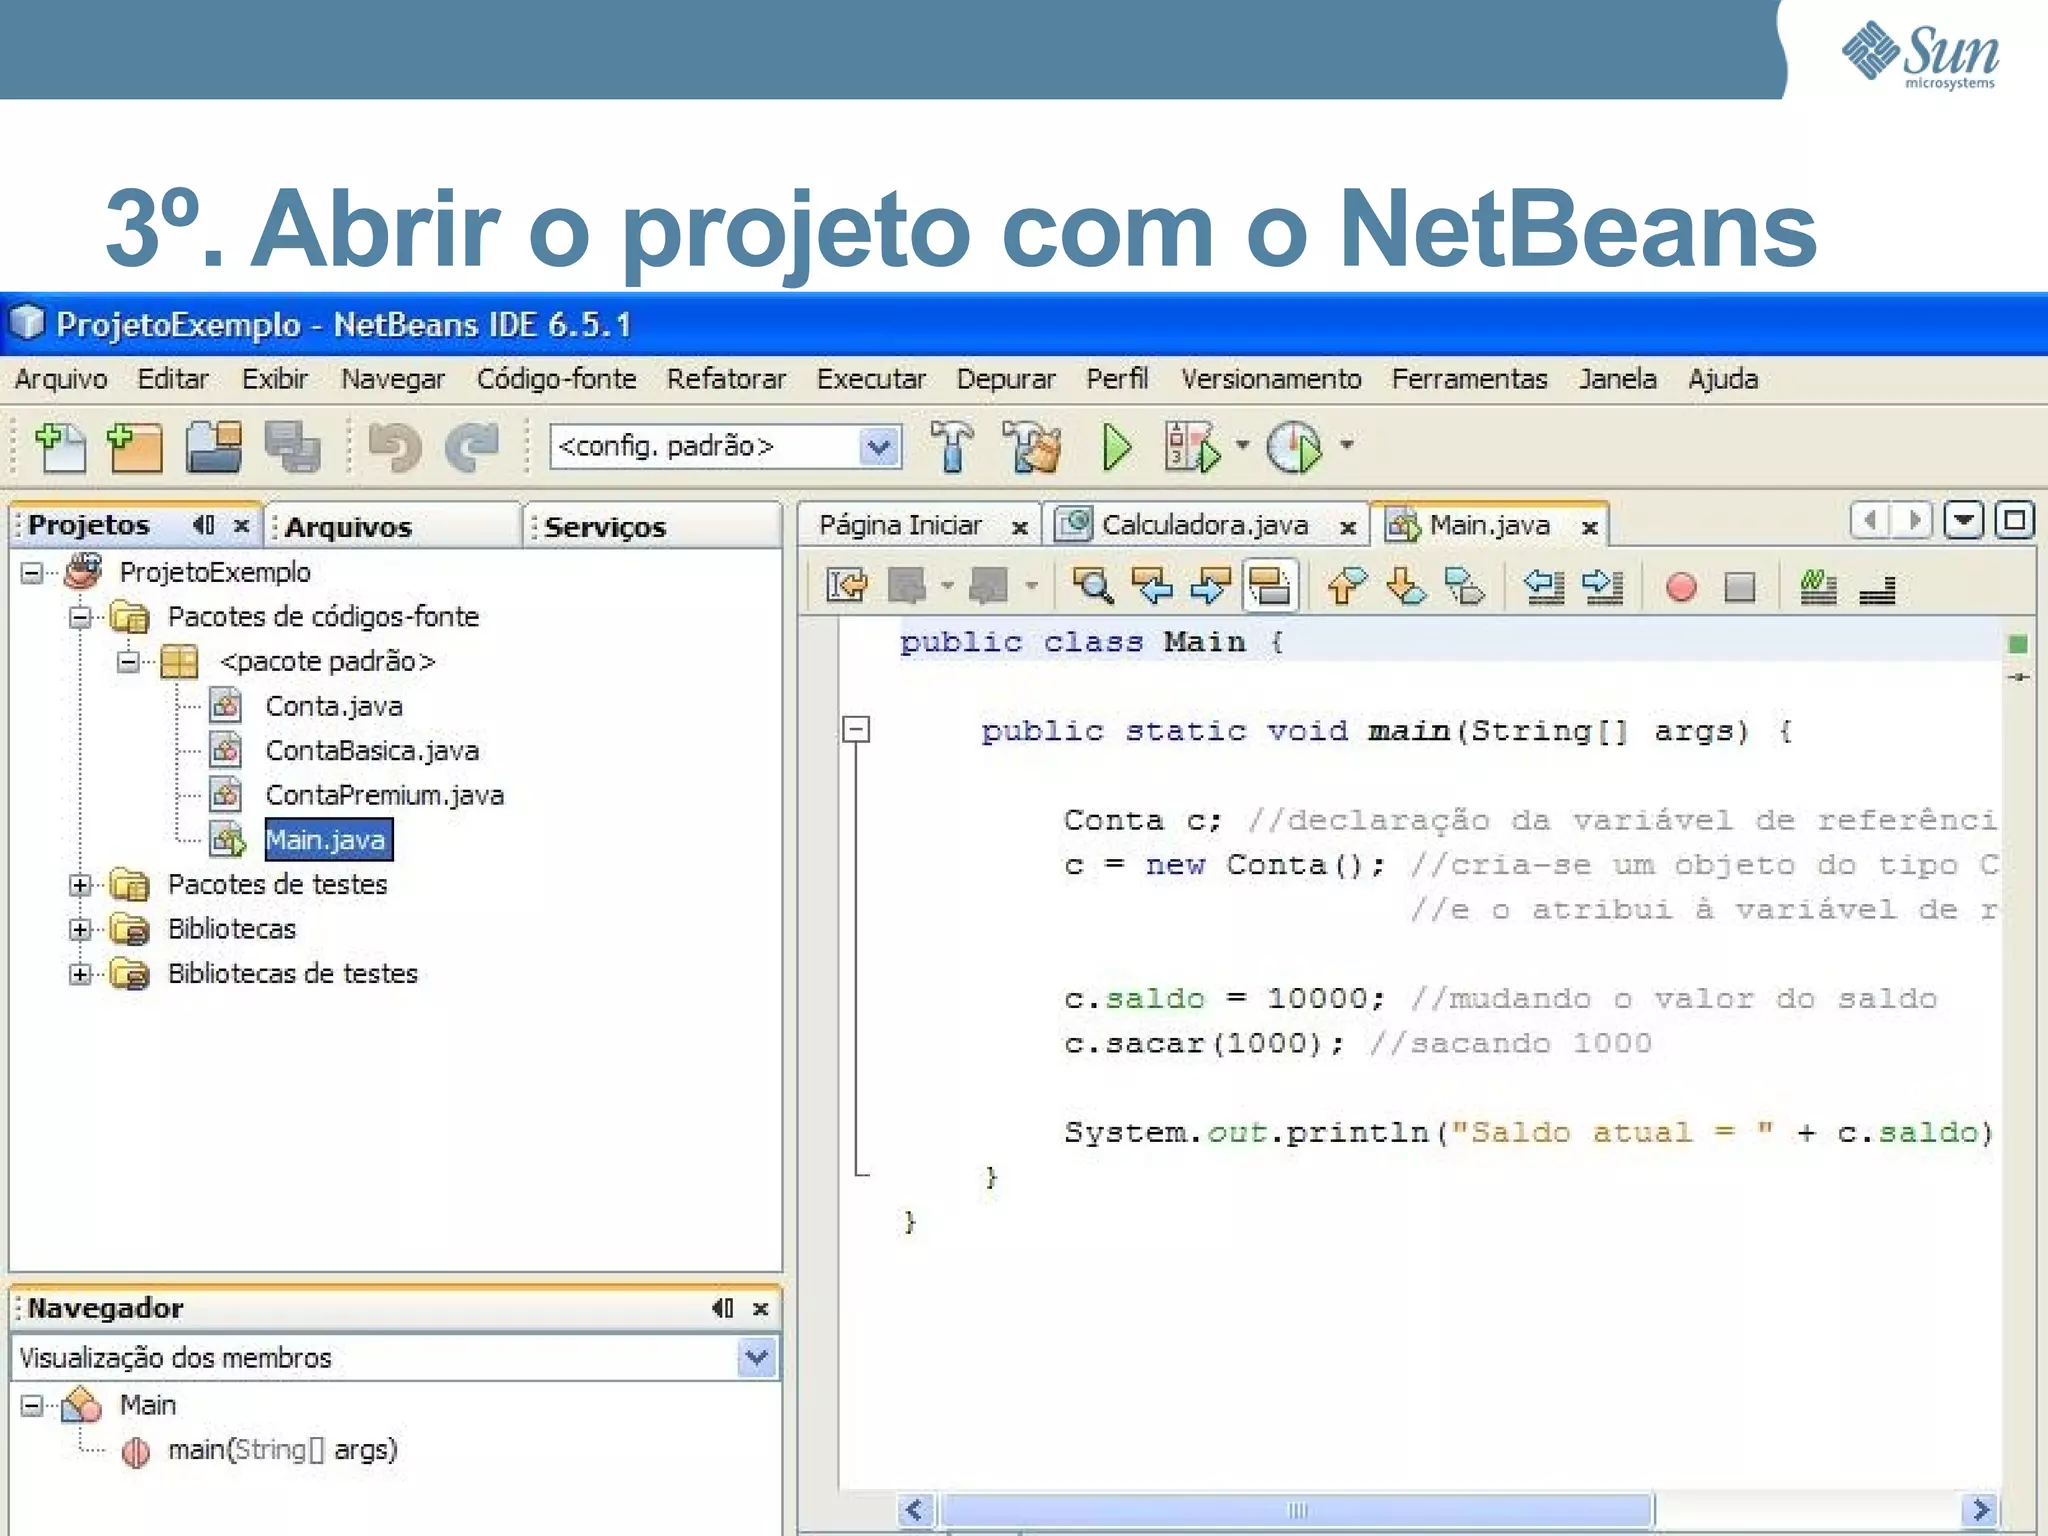This screenshot has width=2048, height=1536.
Task: Click Find Previous Occurrence icon
Action: [1152, 586]
